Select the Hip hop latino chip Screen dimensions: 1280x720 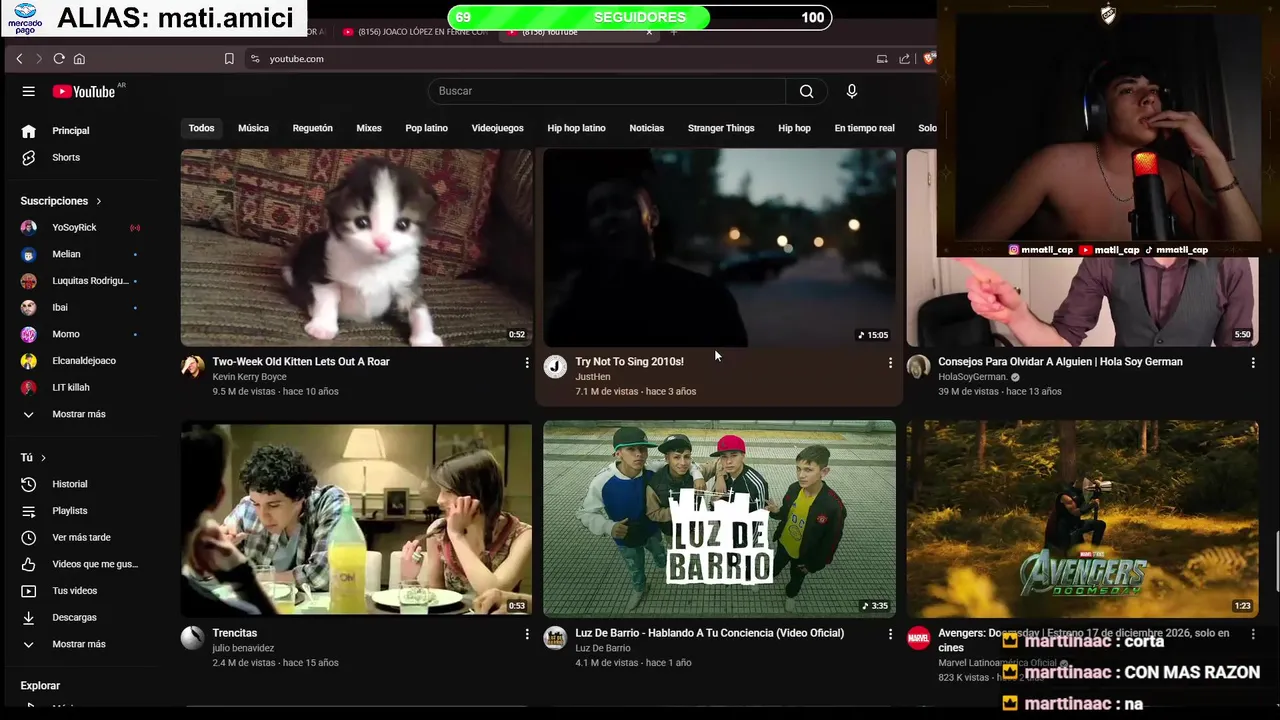(576, 128)
